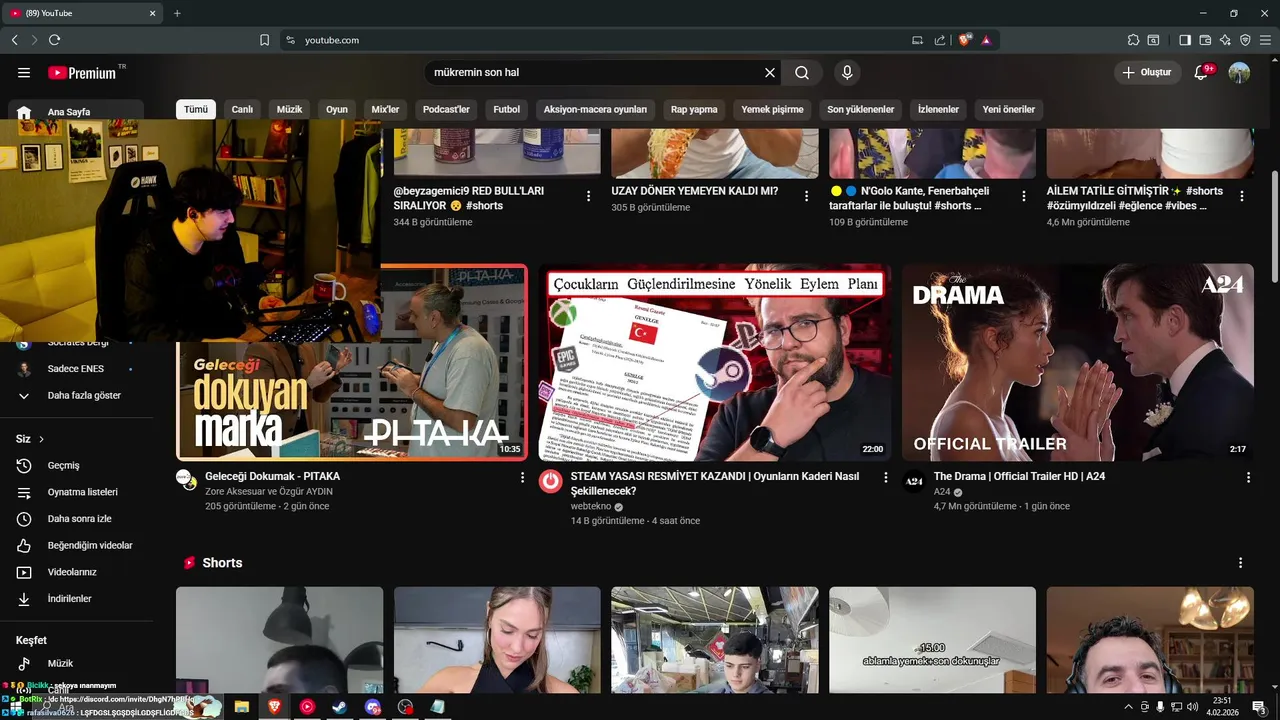
Task: Open the Sadece ENES subscription
Action: [x=77, y=369]
